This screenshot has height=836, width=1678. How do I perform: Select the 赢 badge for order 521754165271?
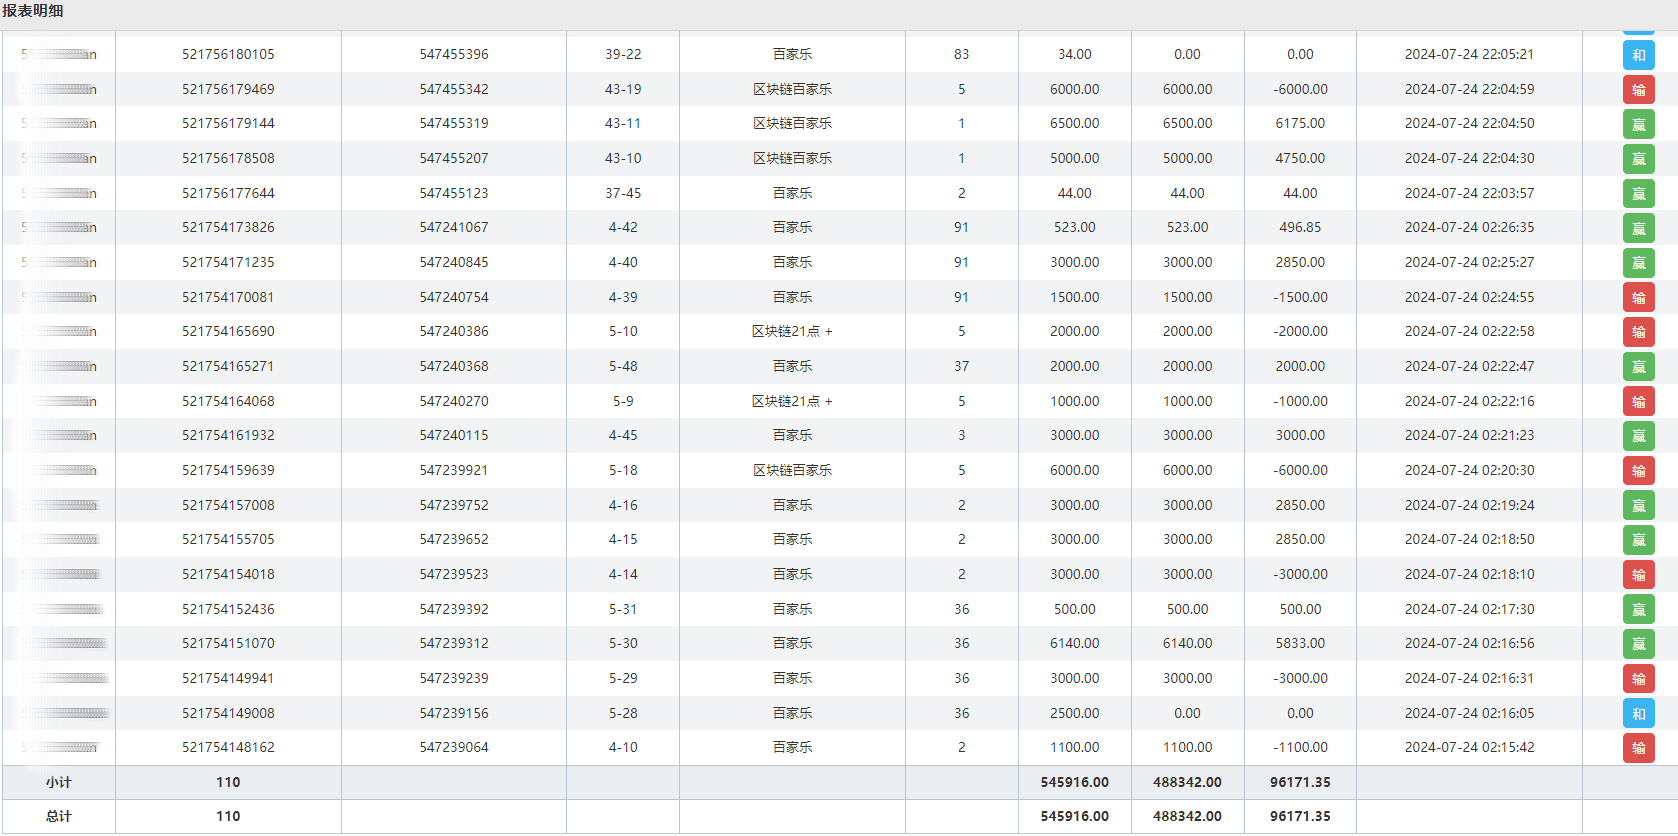pos(1638,367)
